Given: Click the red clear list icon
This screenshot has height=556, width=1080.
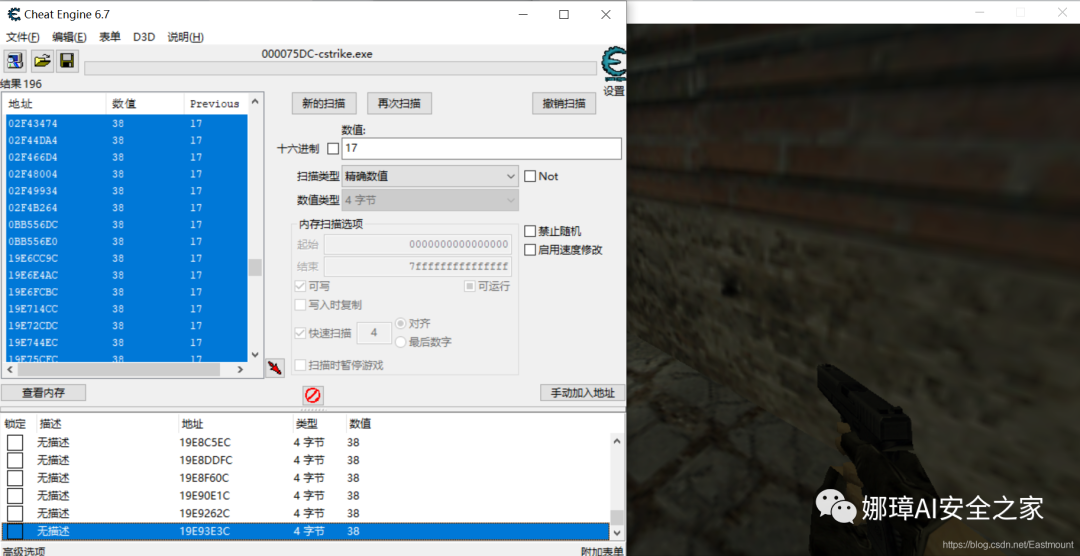Looking at the screenshot, I should 313,395.
